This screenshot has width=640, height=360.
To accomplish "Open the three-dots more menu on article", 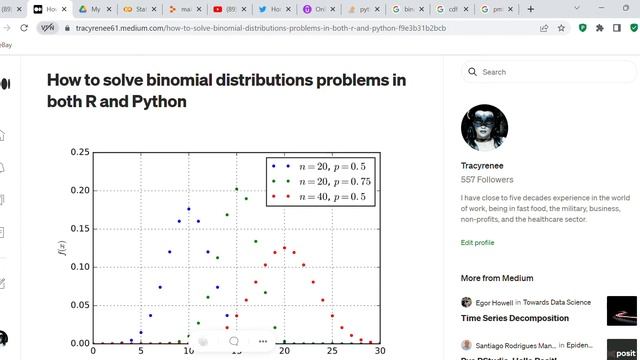I will tap(263, 341).
